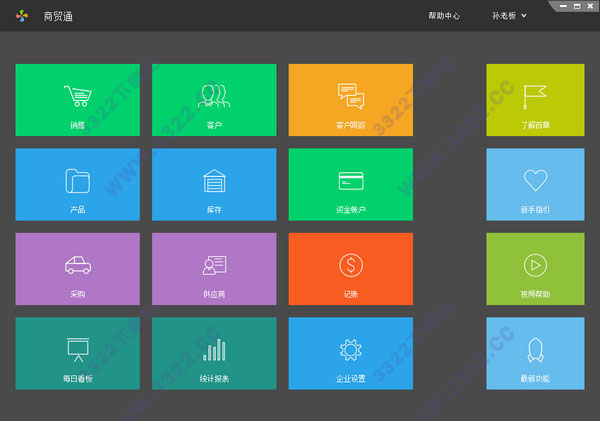The height and width of the screenshot is (421, 600).
Task: Open the 统计报表 bar chart tile
Action: (214, 354)
